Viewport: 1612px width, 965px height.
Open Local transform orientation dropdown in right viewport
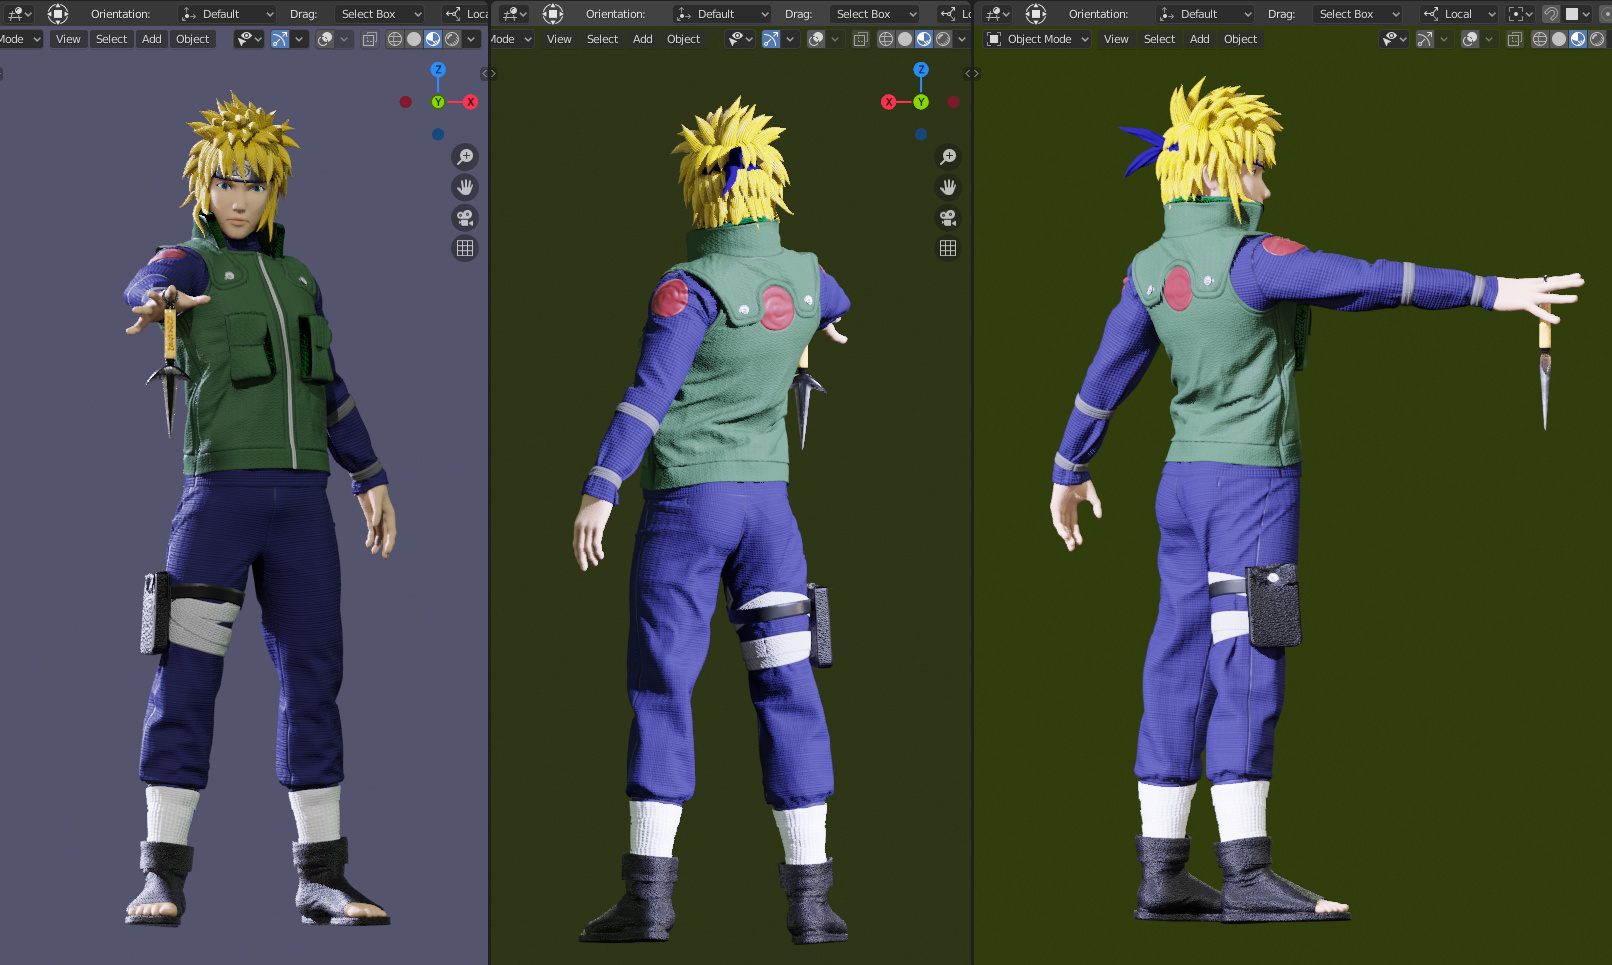[1459, 14]
